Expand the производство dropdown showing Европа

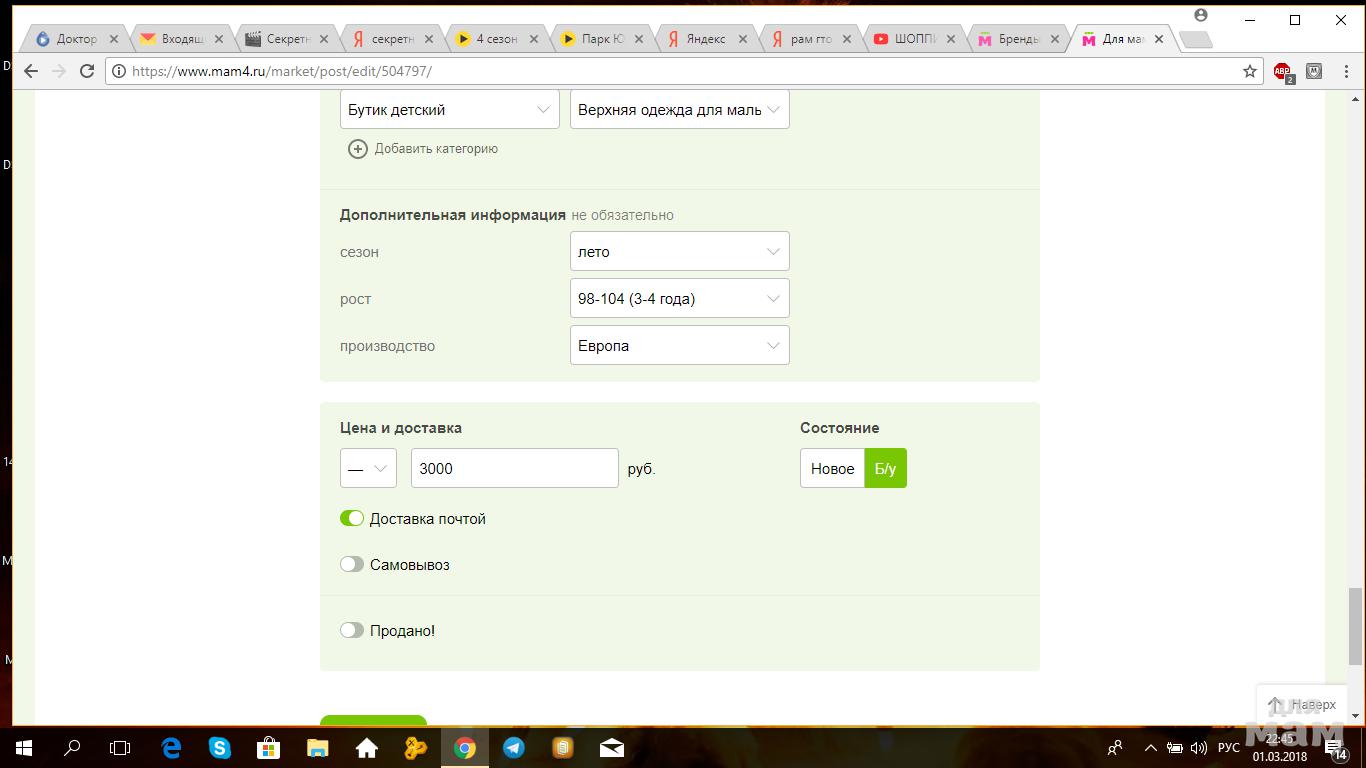pos(679,346)
